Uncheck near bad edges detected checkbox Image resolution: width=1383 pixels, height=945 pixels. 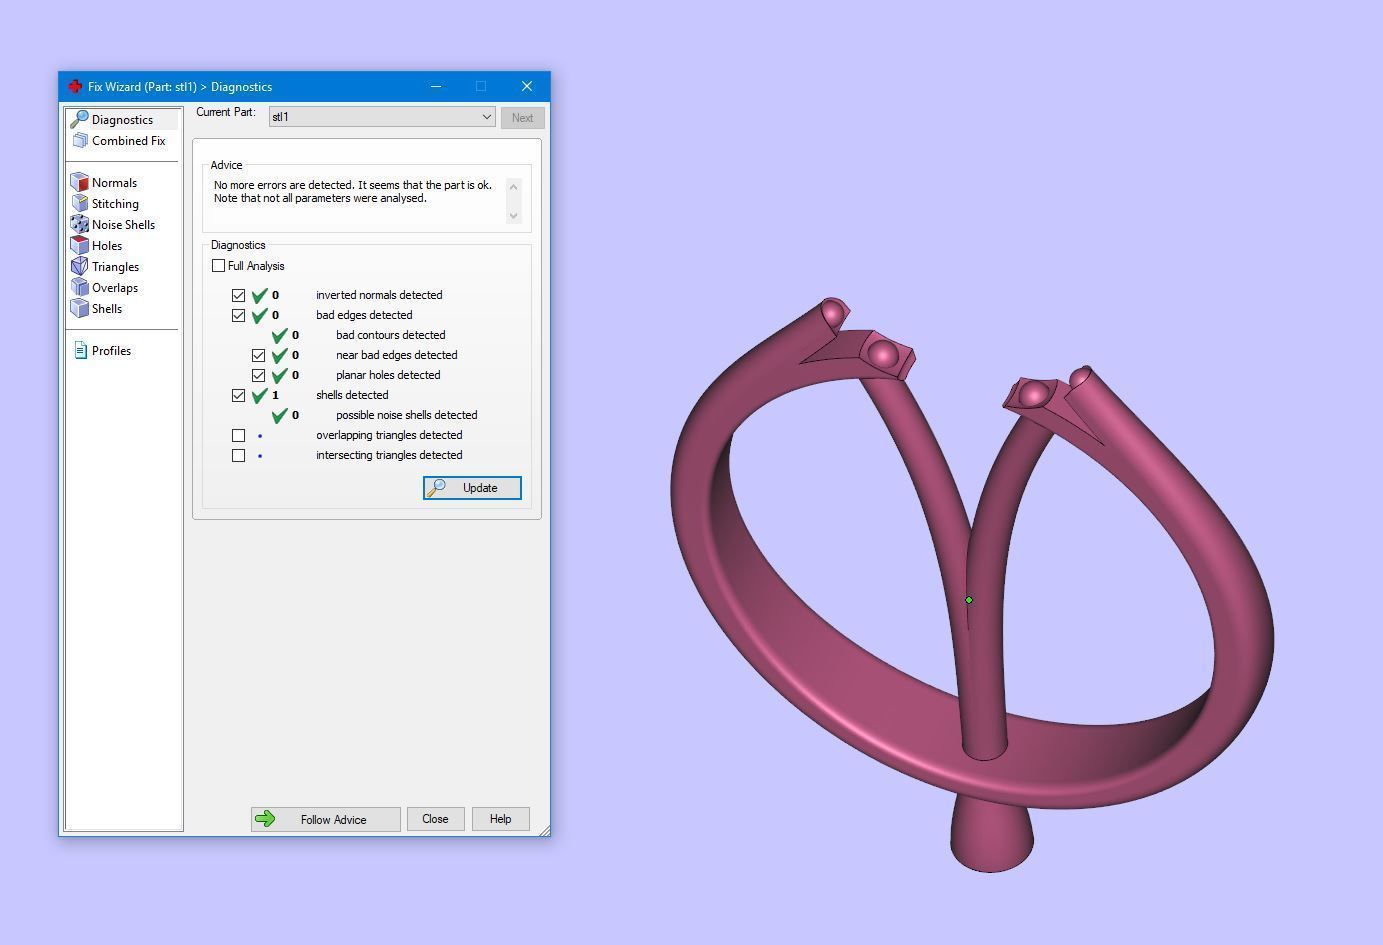[258, 355]
